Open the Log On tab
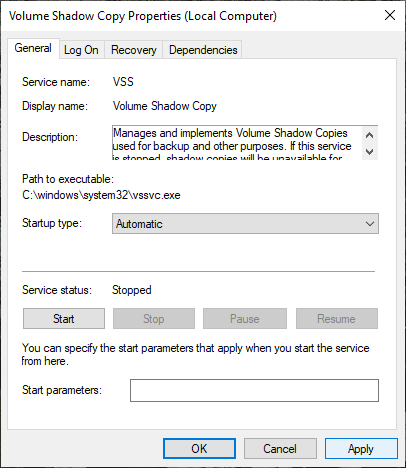The height and width of the screenshot is (468, 406). (81, 50)
